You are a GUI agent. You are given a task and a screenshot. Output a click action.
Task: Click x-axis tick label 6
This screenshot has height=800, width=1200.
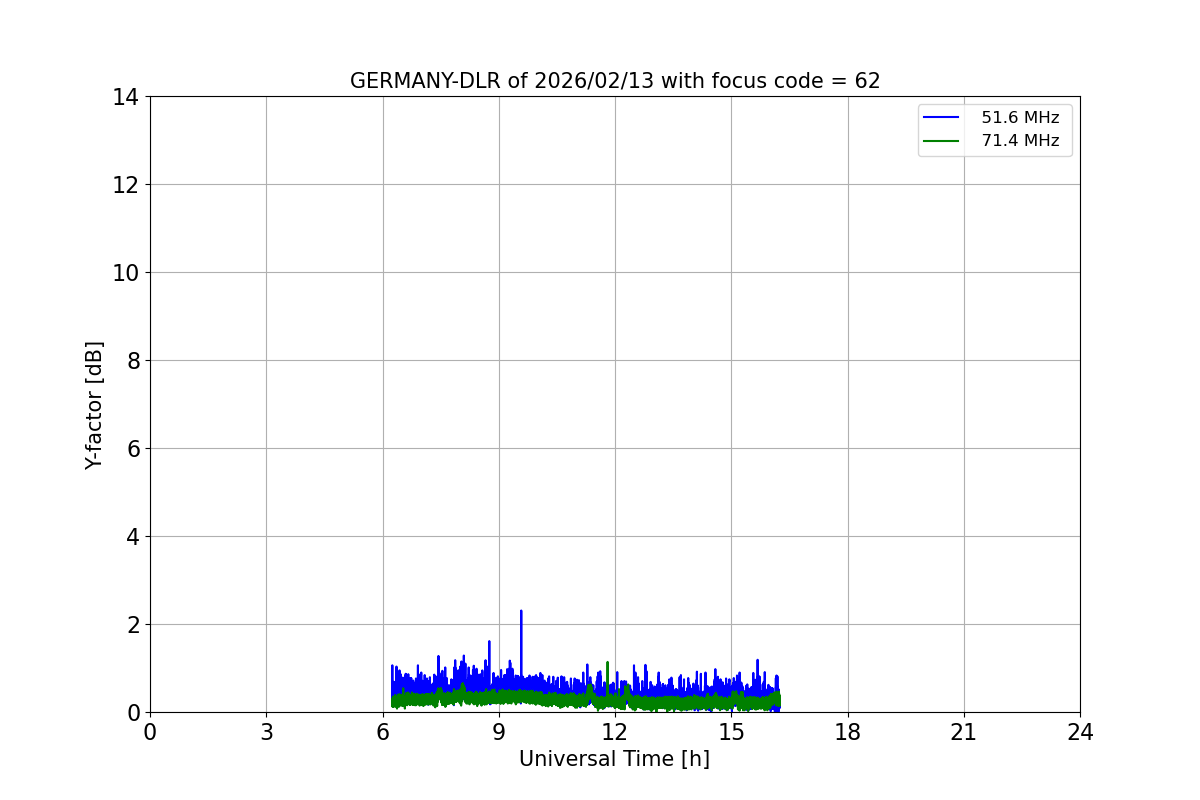click(383, 732)
